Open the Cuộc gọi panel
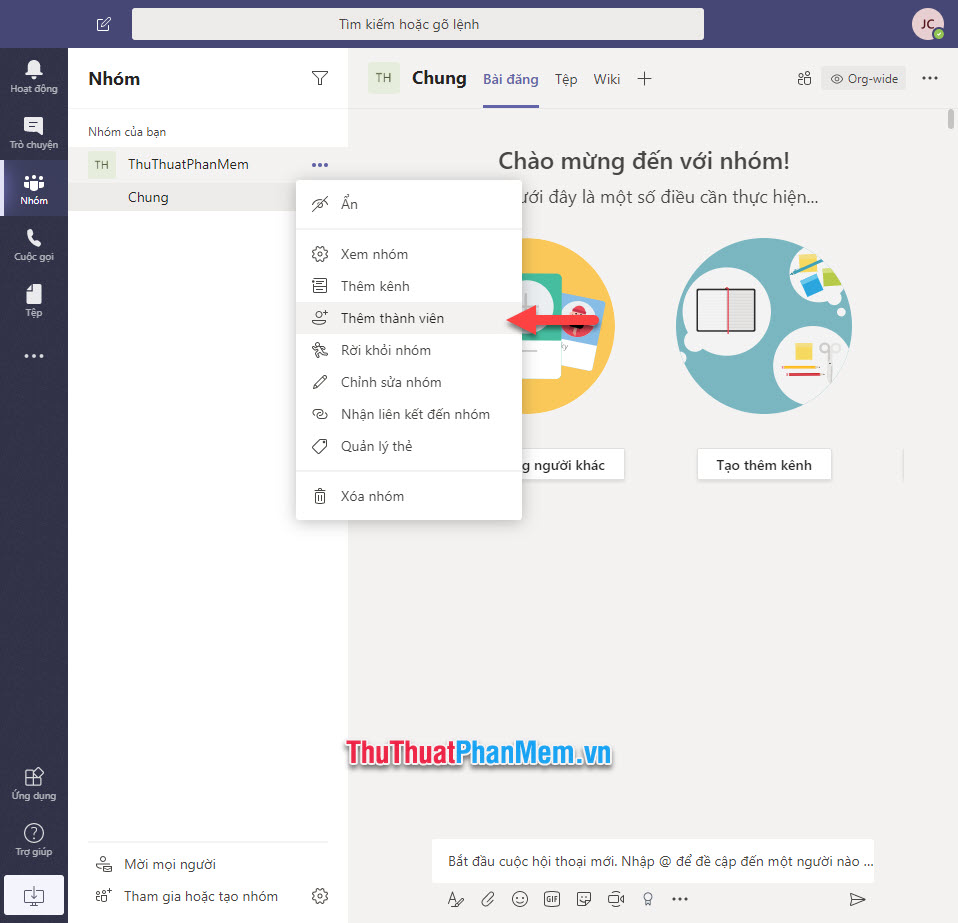This screenshot has width=958, height=923. 33,245
